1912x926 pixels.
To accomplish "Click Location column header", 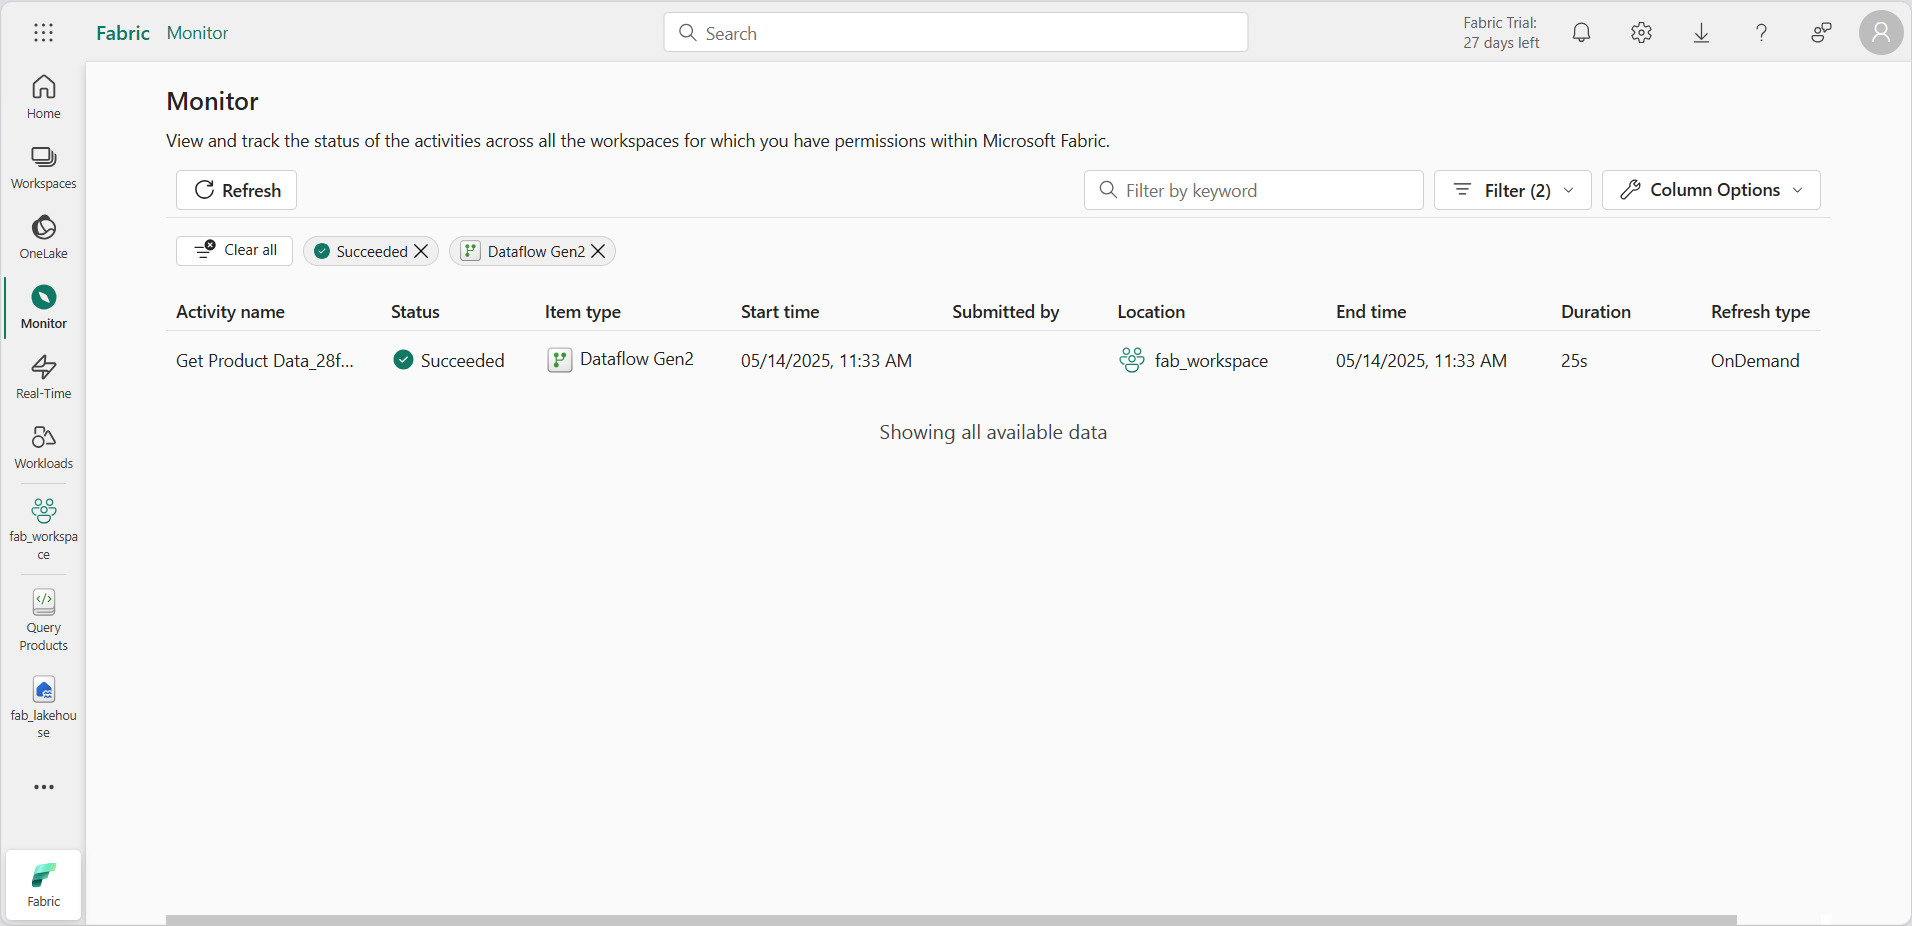I will (x=1151, y=312).
